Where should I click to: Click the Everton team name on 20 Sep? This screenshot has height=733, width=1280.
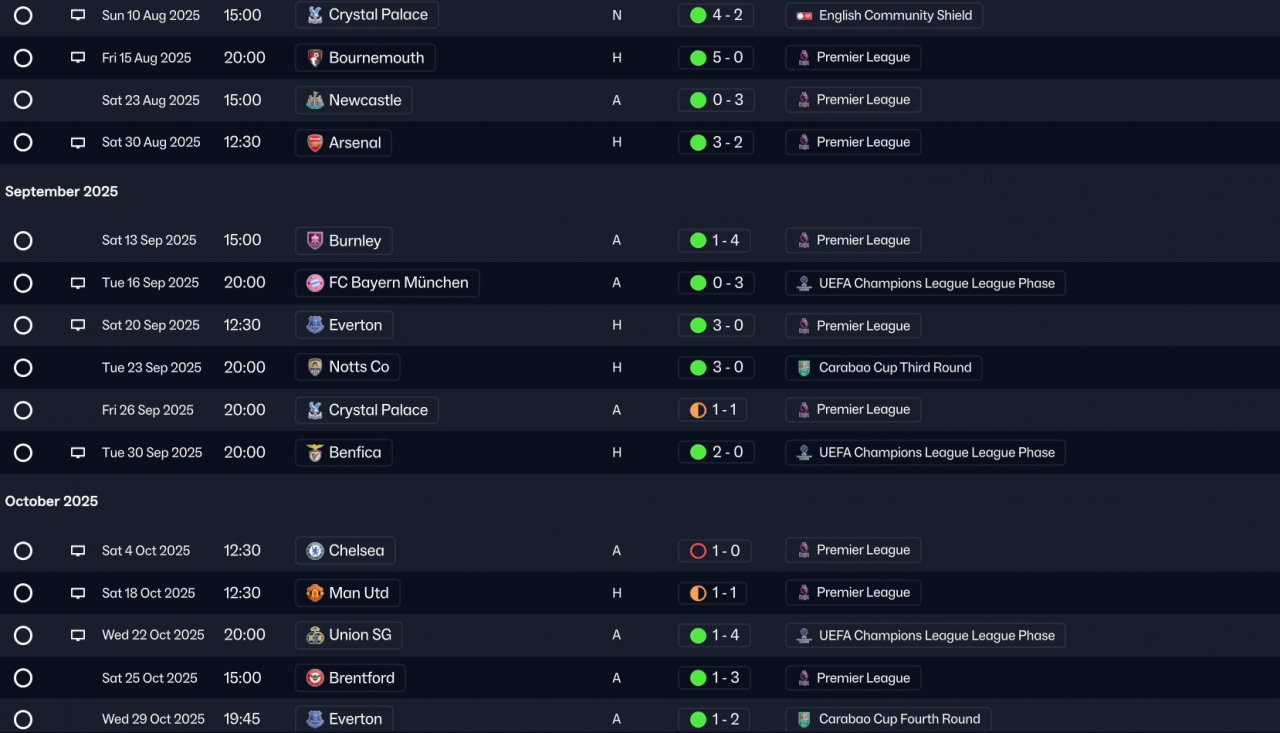click(x=355, y=325)
